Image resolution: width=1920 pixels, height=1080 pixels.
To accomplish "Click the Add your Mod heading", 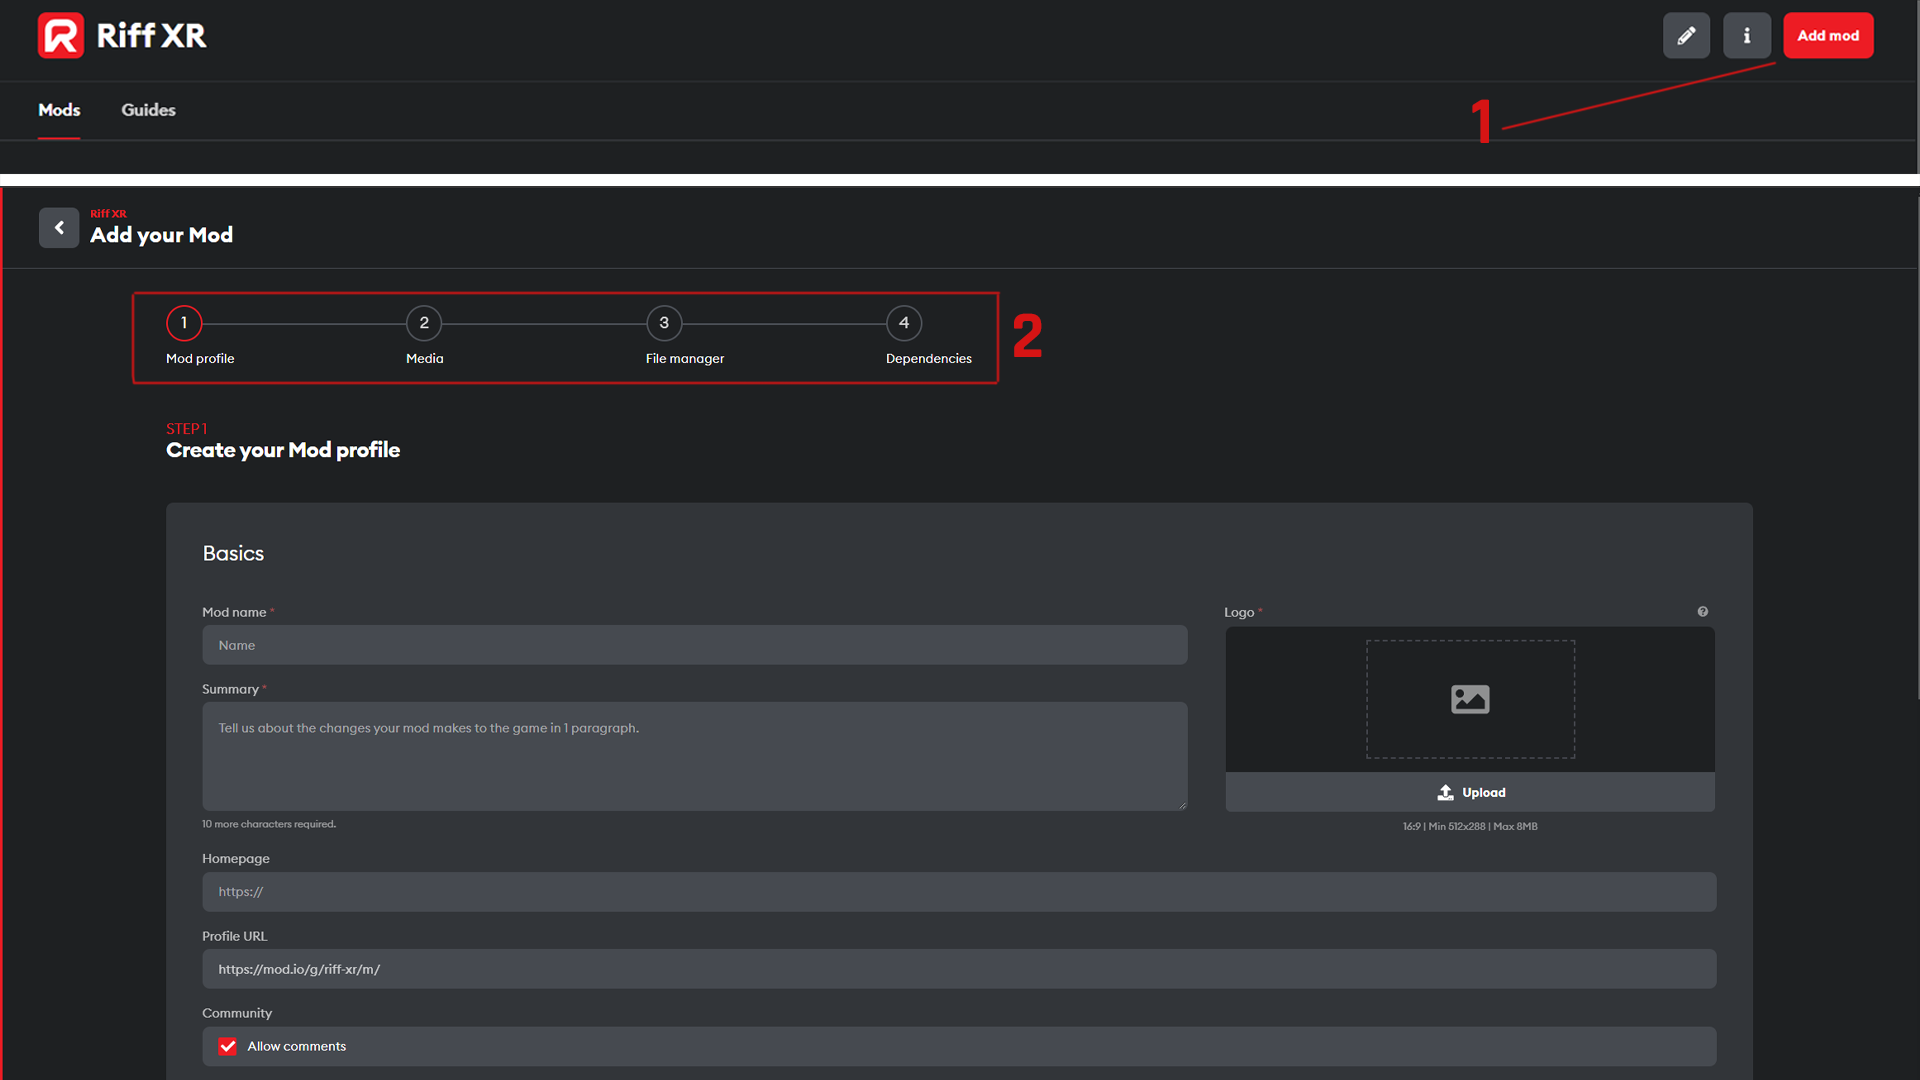I will click(161, 235).
